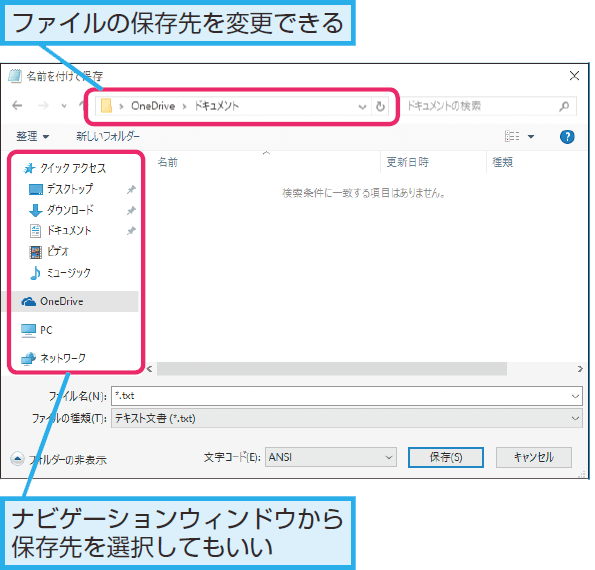This screenshot has height=570, width=595.
Task: Expand the 文字コード ANSI dropdown
Action: point(331,457)
